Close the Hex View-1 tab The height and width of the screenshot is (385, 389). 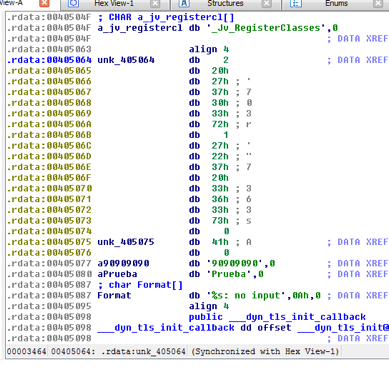coord(155,4)
